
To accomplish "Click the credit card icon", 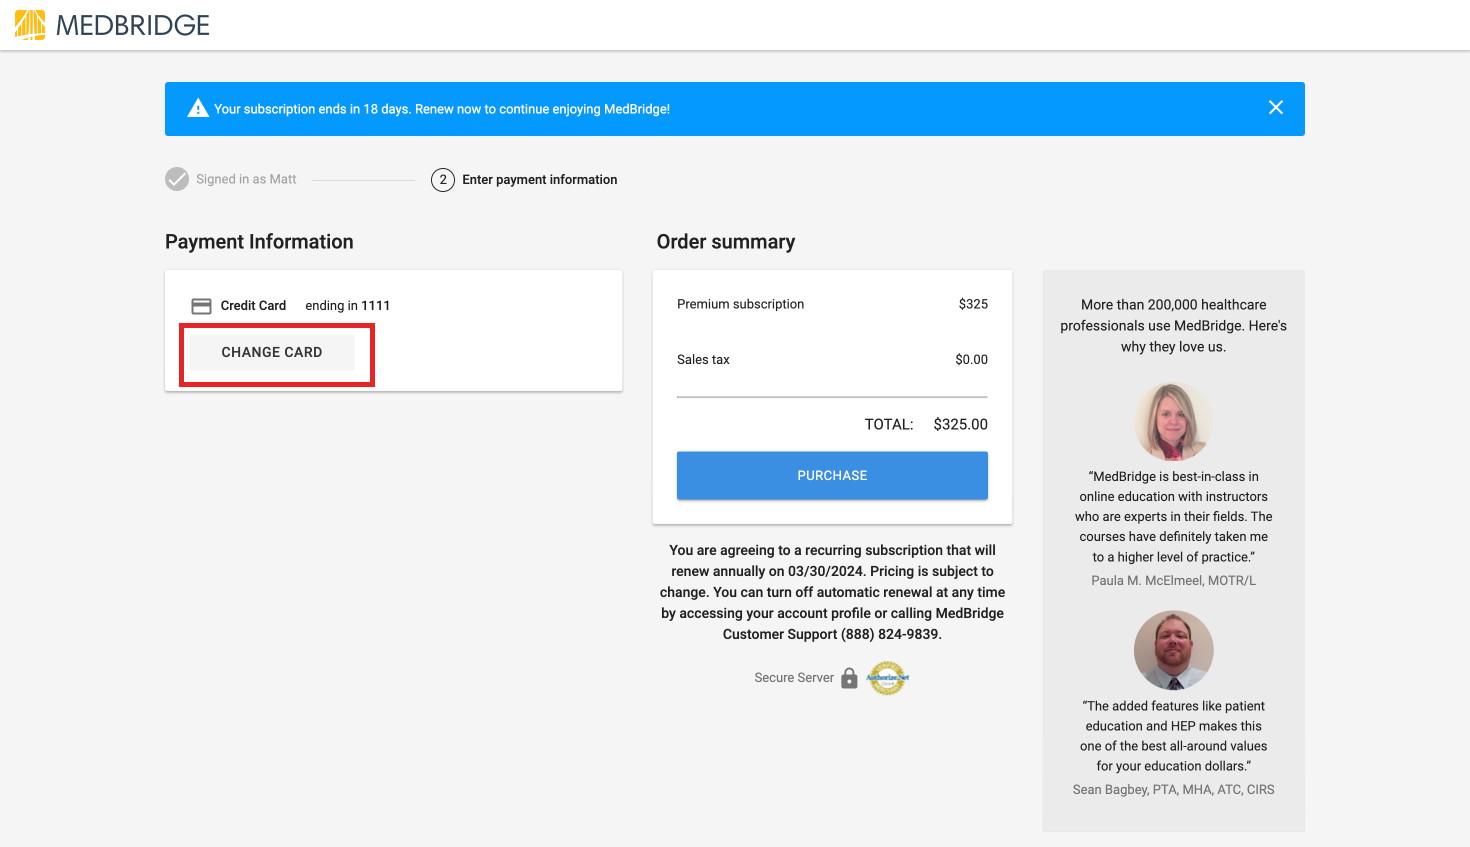I will tap(201, 306).
